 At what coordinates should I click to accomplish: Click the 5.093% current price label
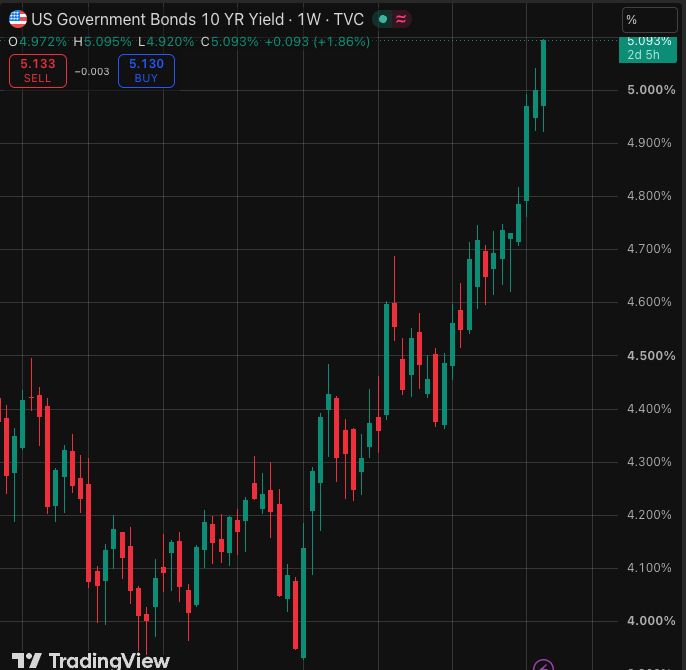click(648, 48)
